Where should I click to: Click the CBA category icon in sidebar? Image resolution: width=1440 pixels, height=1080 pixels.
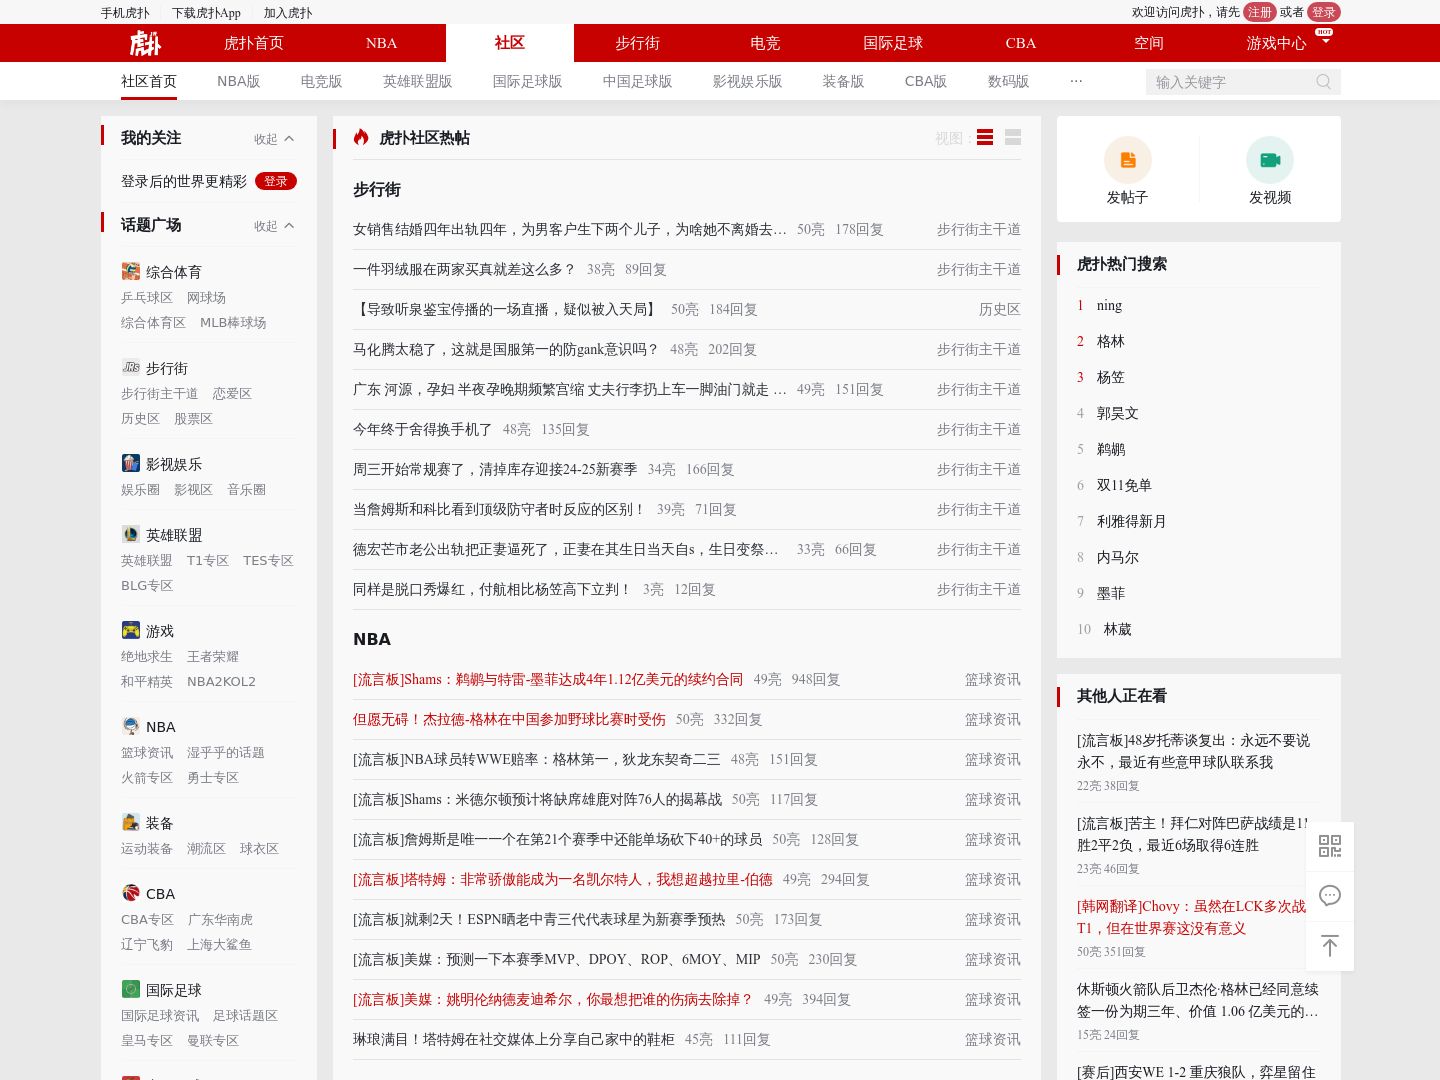(131, 893)
